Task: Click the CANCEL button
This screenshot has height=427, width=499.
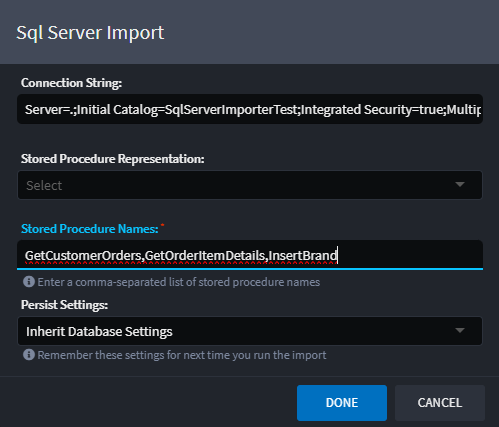Action: (440, 403)
